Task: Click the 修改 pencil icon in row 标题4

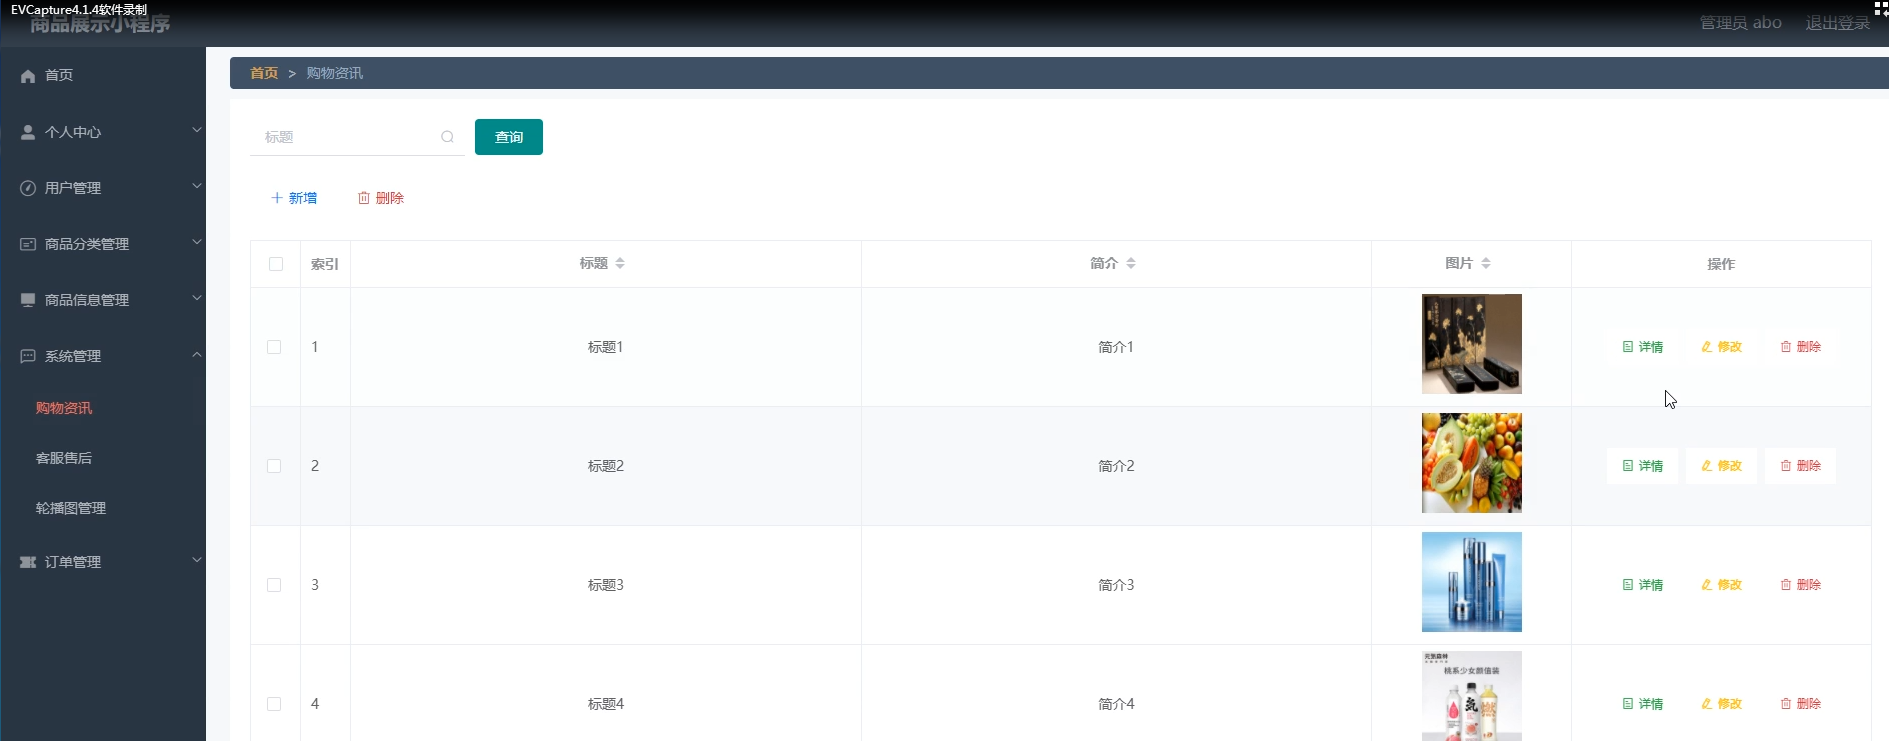Action: click(x=1707, y=704)
